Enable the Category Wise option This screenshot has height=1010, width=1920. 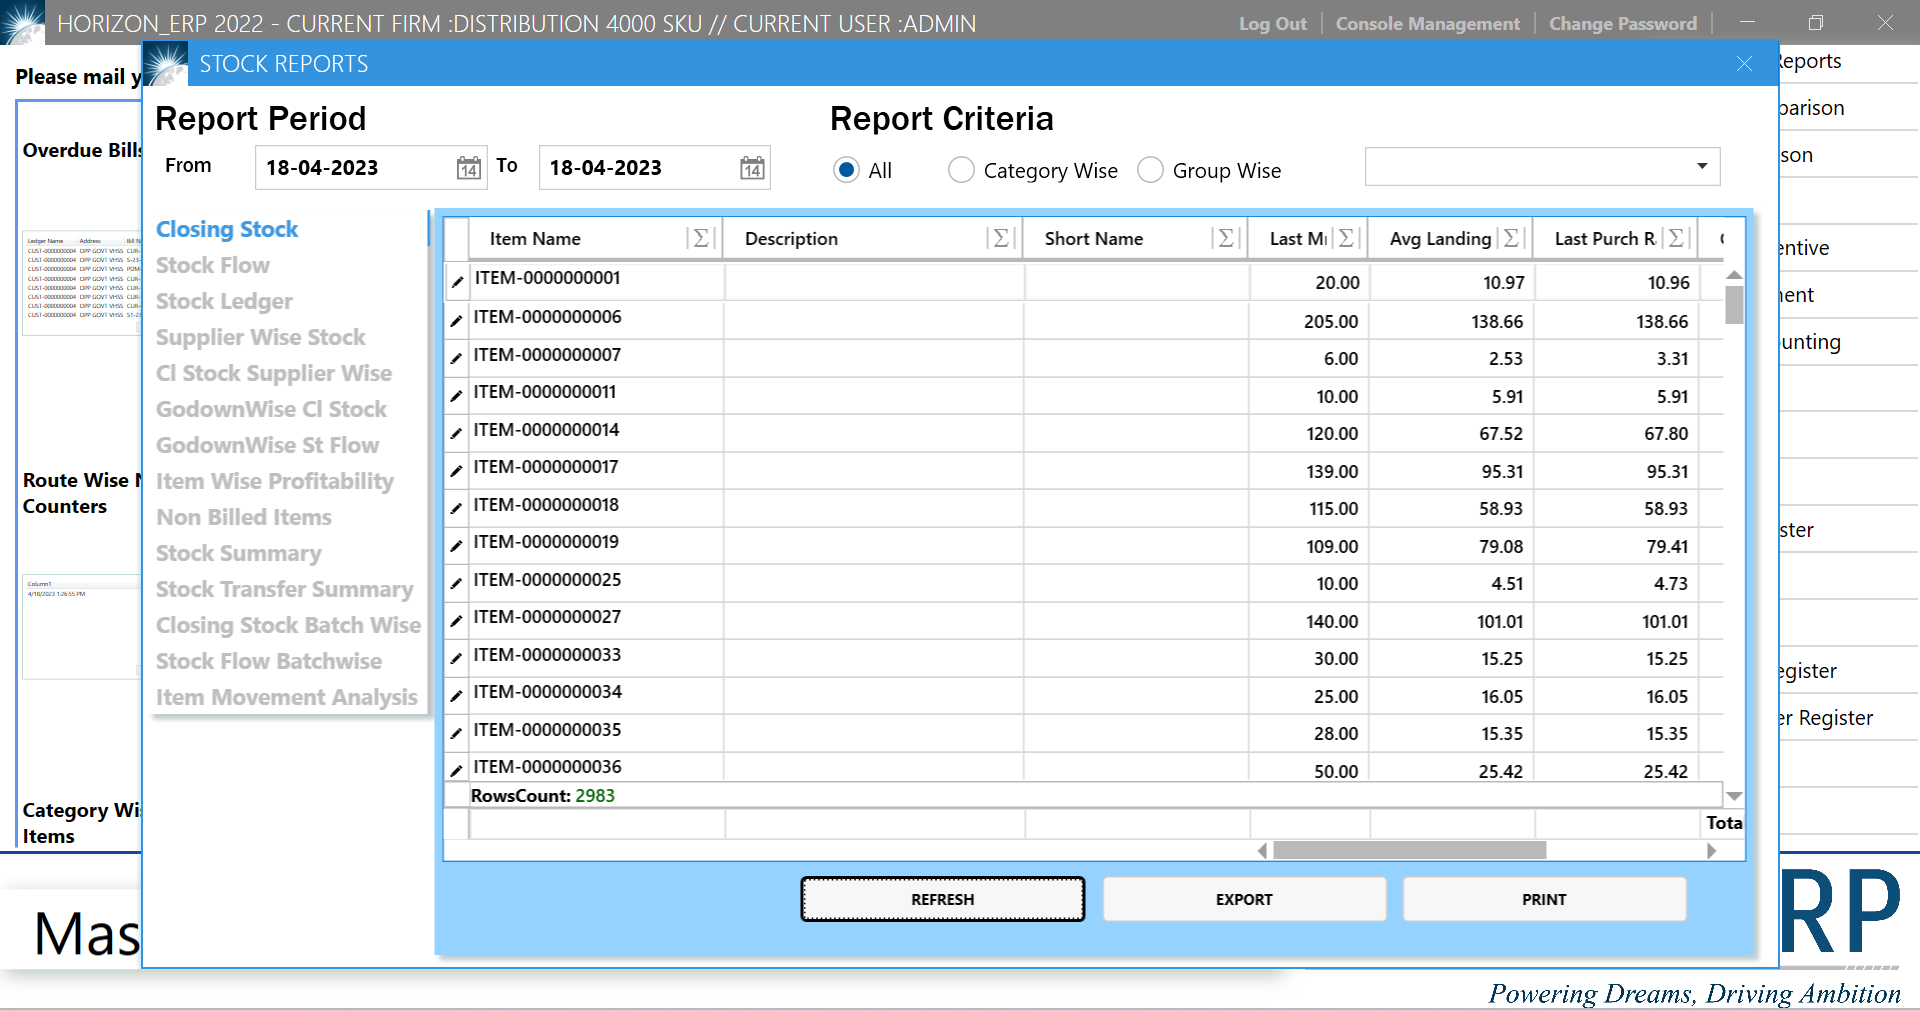tap(961, 170)
